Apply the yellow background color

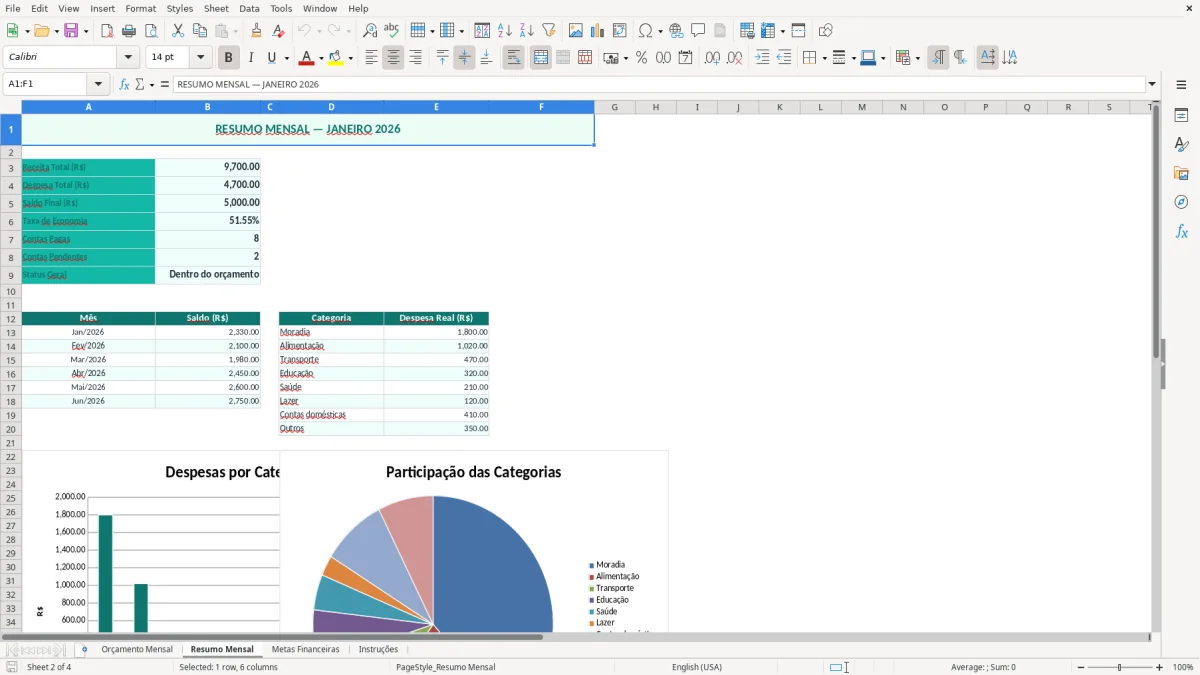pos(336,58)
